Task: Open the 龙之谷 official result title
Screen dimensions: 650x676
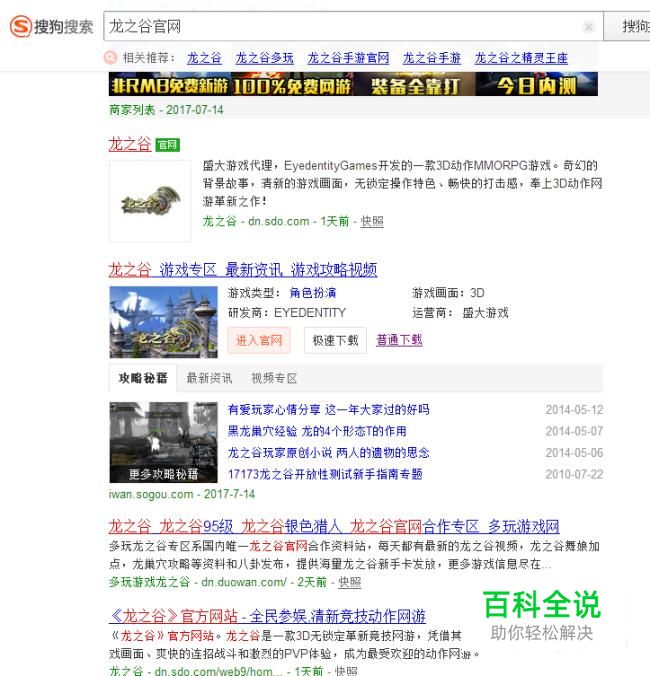Action: tap(130, 144)
